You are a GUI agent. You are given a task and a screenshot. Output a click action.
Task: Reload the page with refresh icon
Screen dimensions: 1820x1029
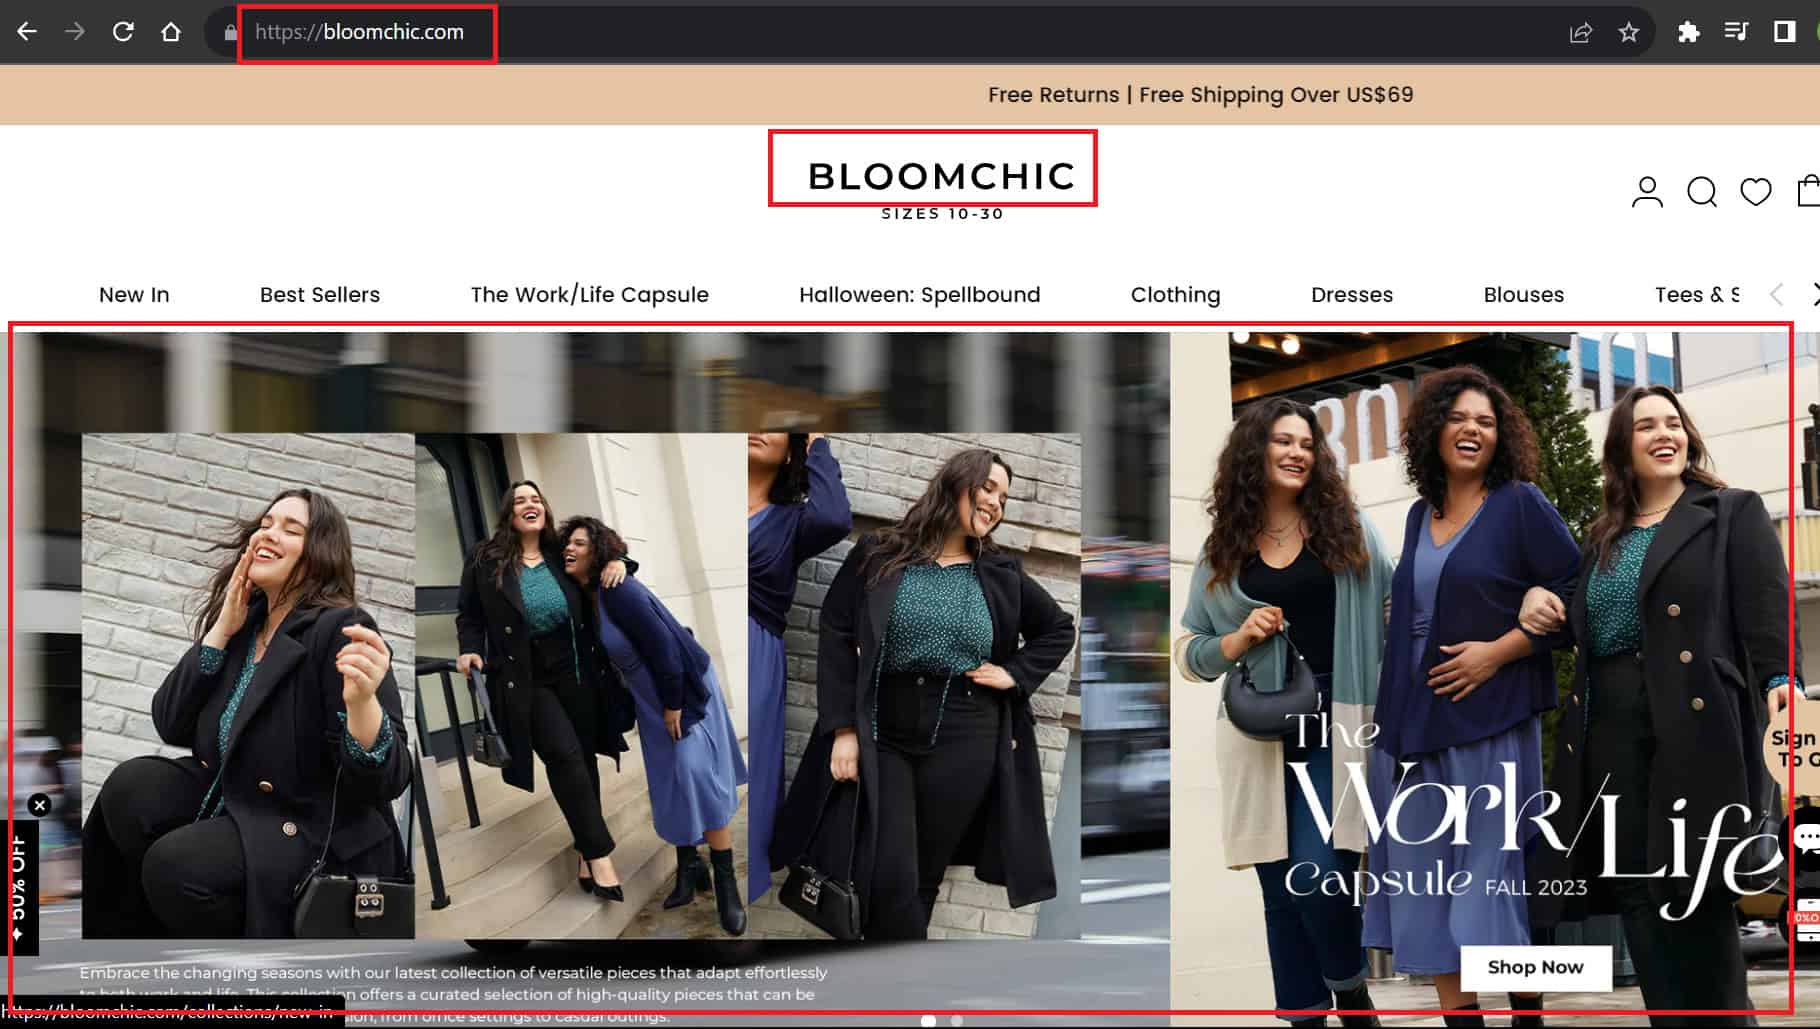(x=123, y=32)
